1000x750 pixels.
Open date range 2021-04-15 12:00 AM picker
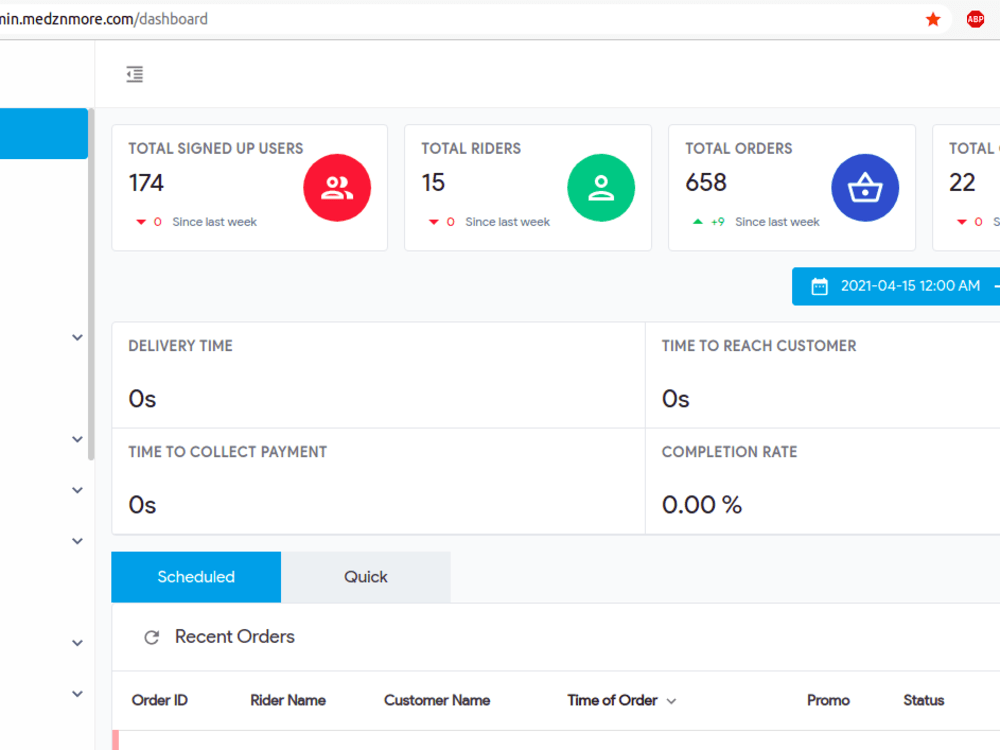896,286
